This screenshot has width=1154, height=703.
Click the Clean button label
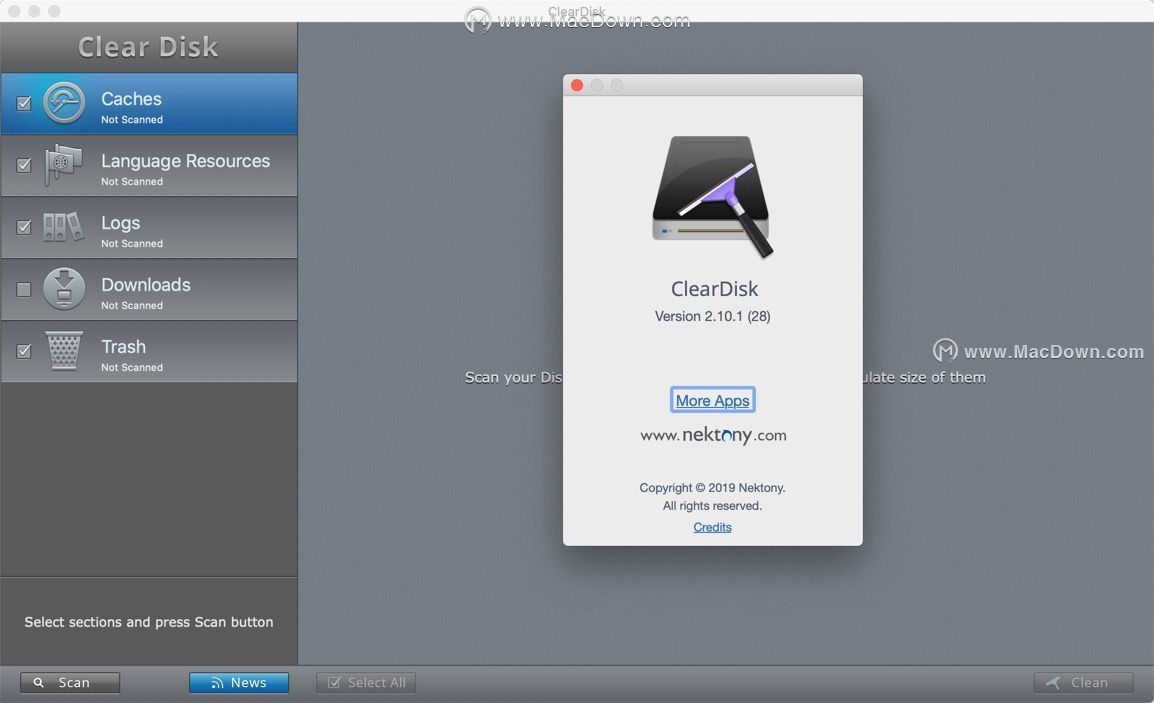(x=1089, y=682)
